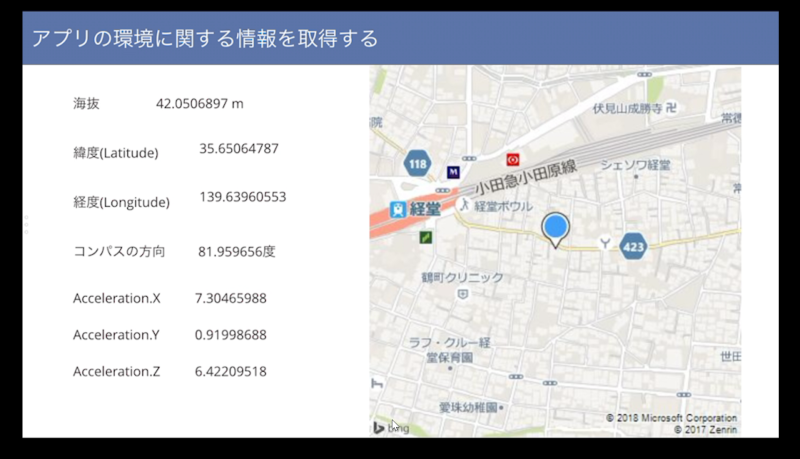Click the © 2017 Zenrin notice
This screenshot has width=800, height=459.
[705, 429]
